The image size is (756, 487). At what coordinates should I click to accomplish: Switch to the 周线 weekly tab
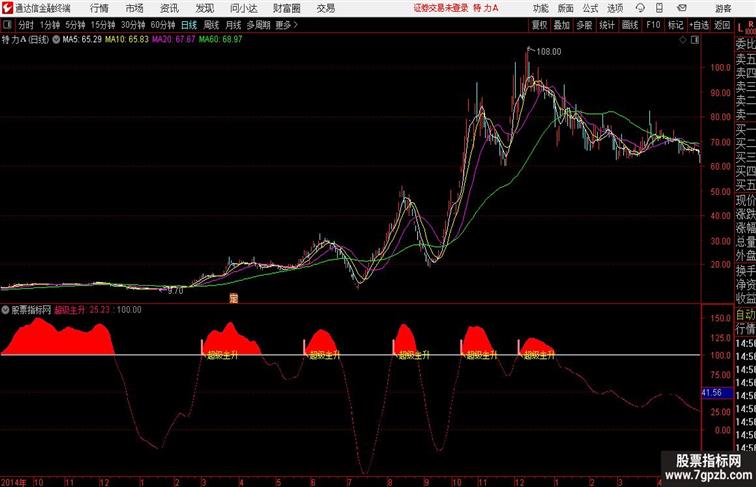pos(211,25)
